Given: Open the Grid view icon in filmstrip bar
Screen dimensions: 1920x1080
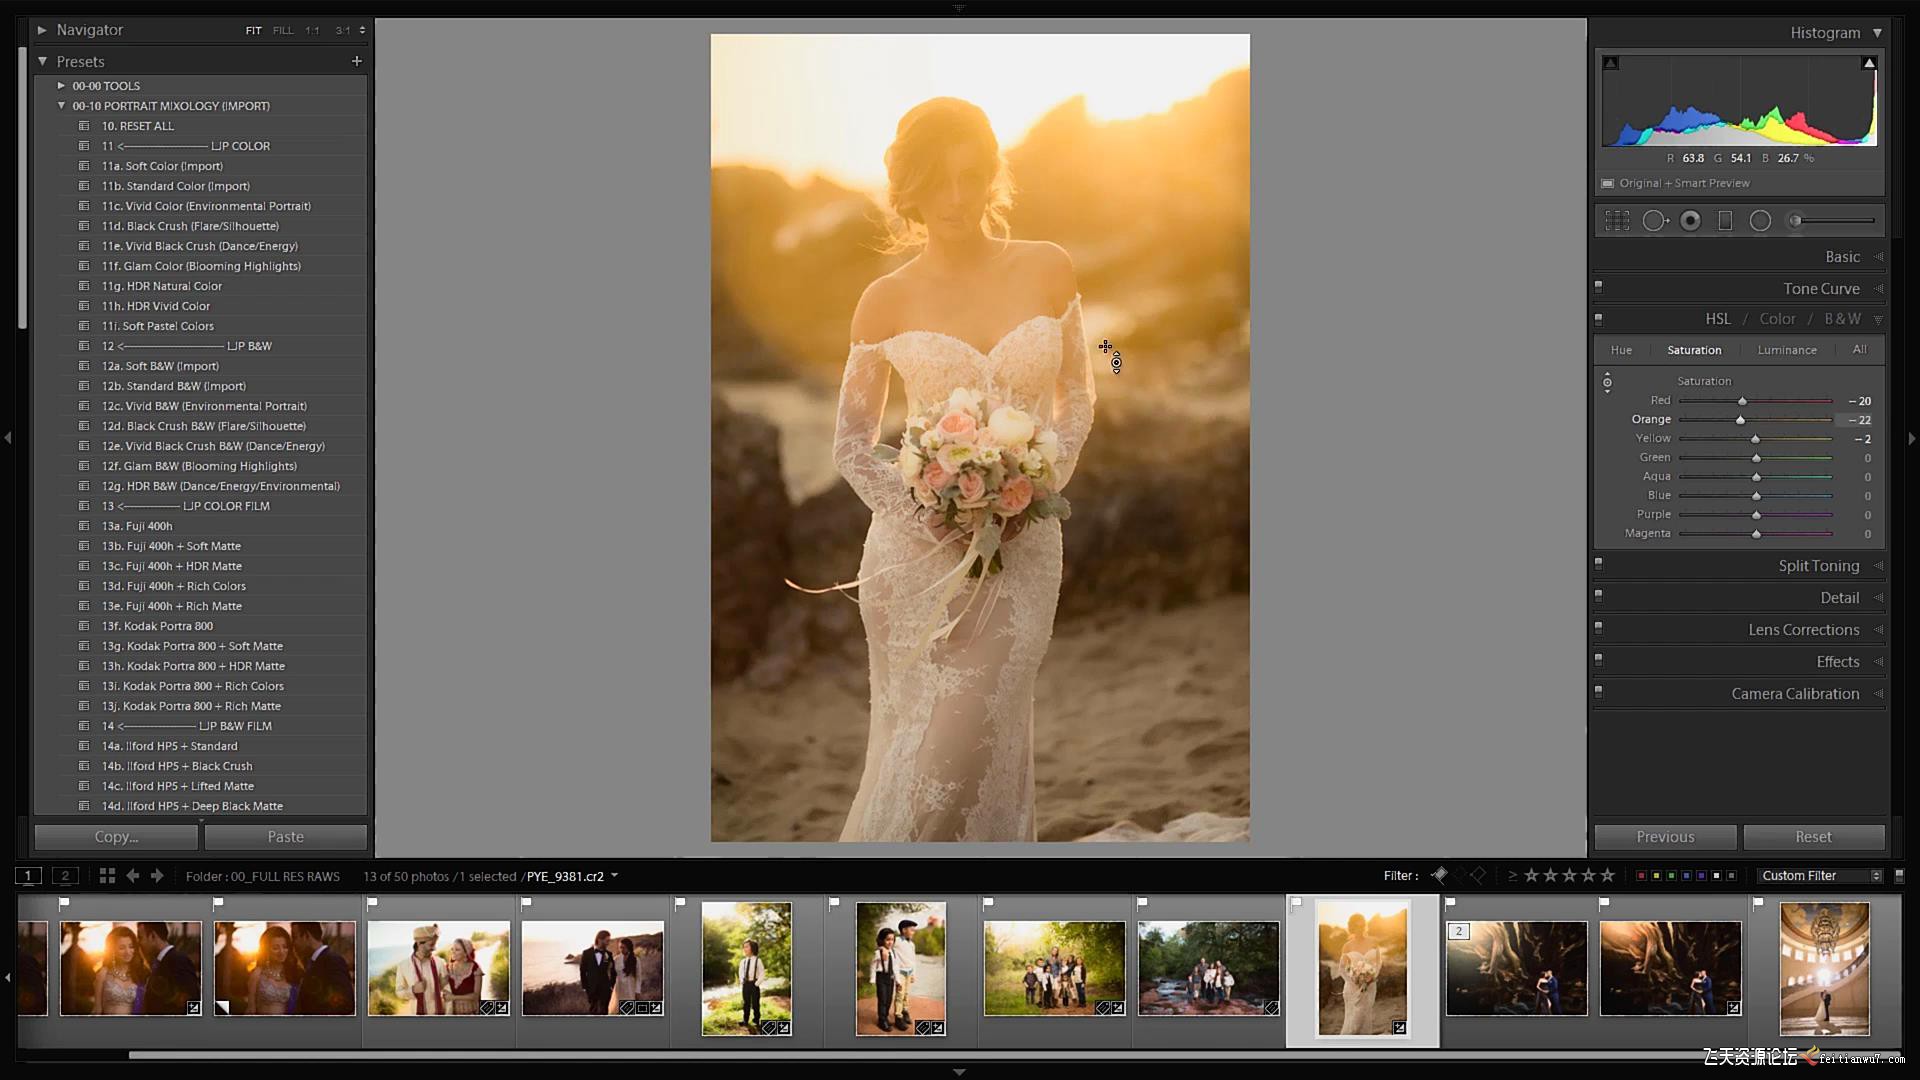Looking at the screenshot, I should pos(107,876).
